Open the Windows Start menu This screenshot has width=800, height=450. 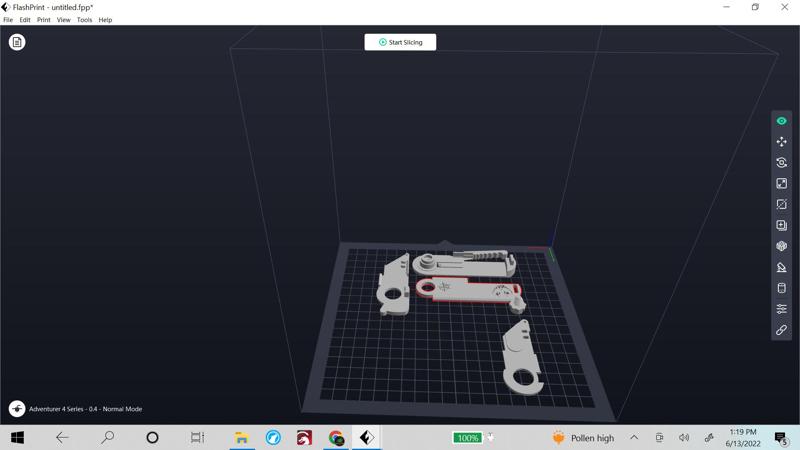pos(17,438)
